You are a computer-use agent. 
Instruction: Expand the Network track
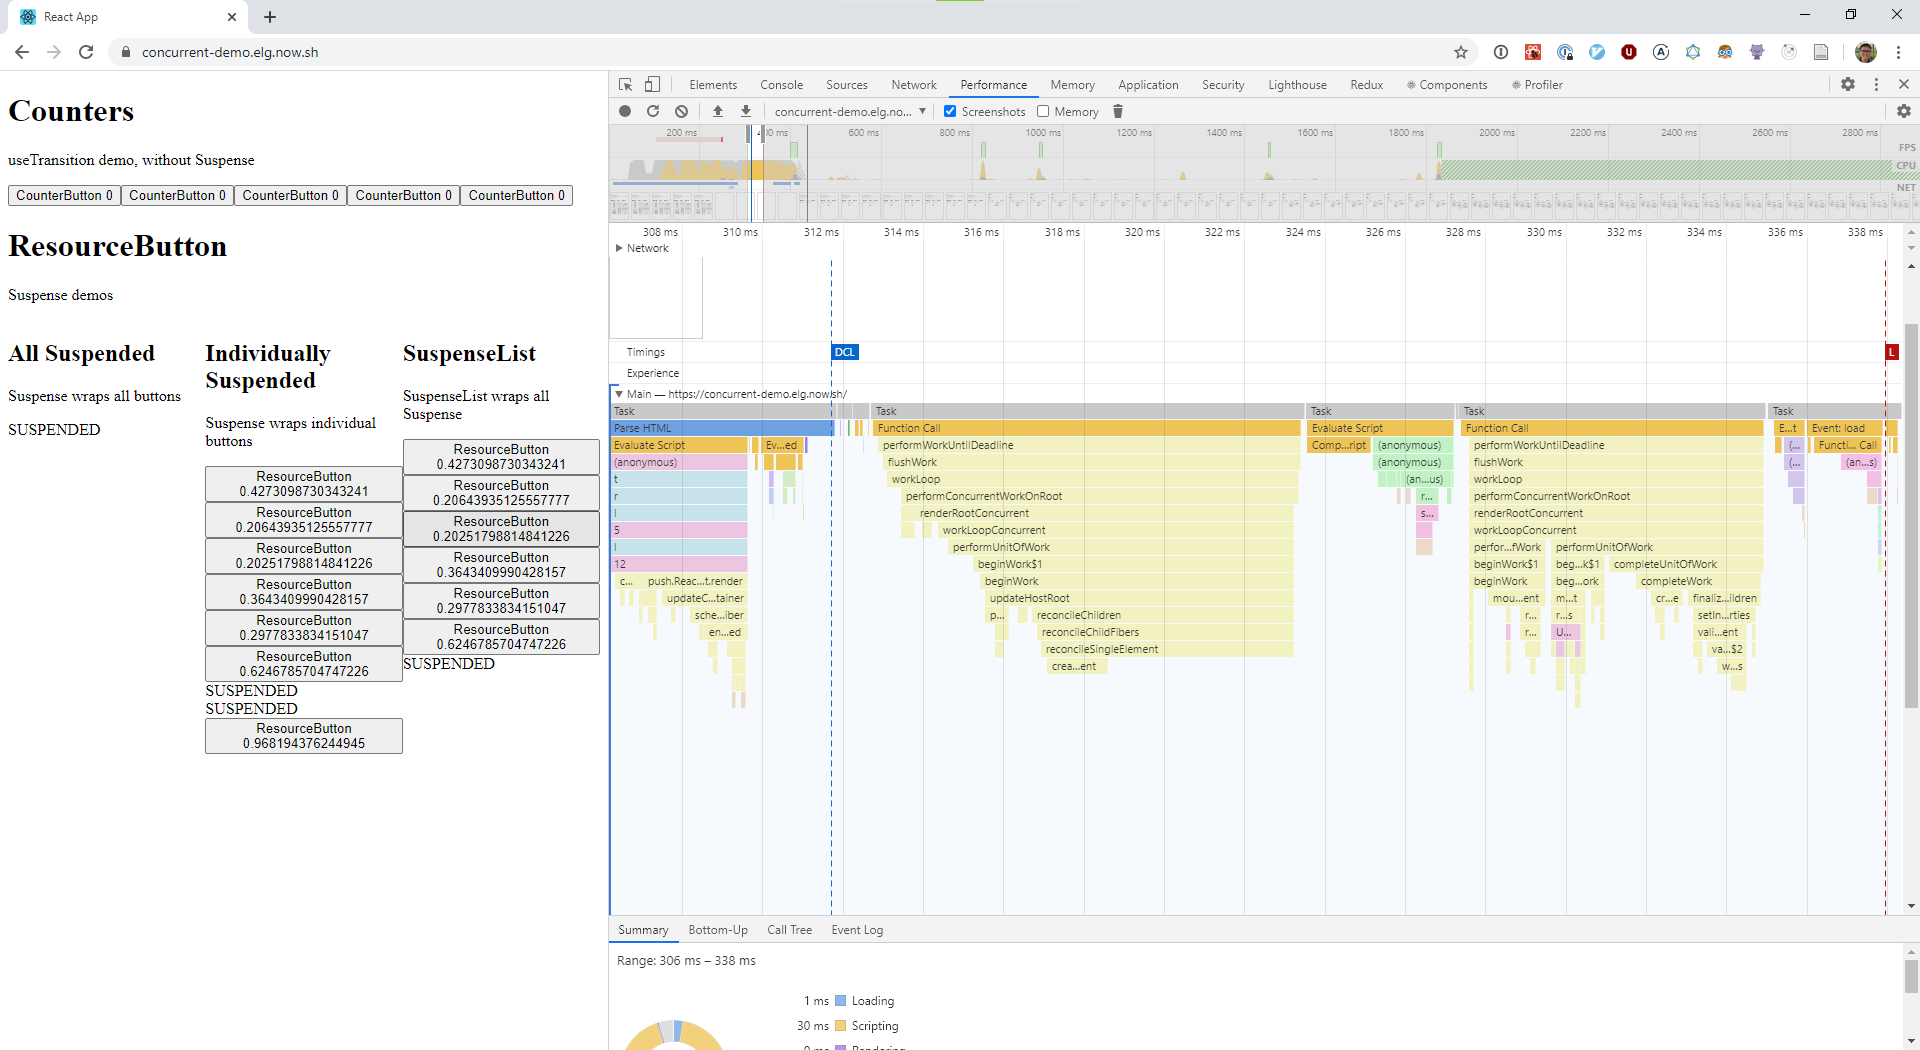point(619,248)
